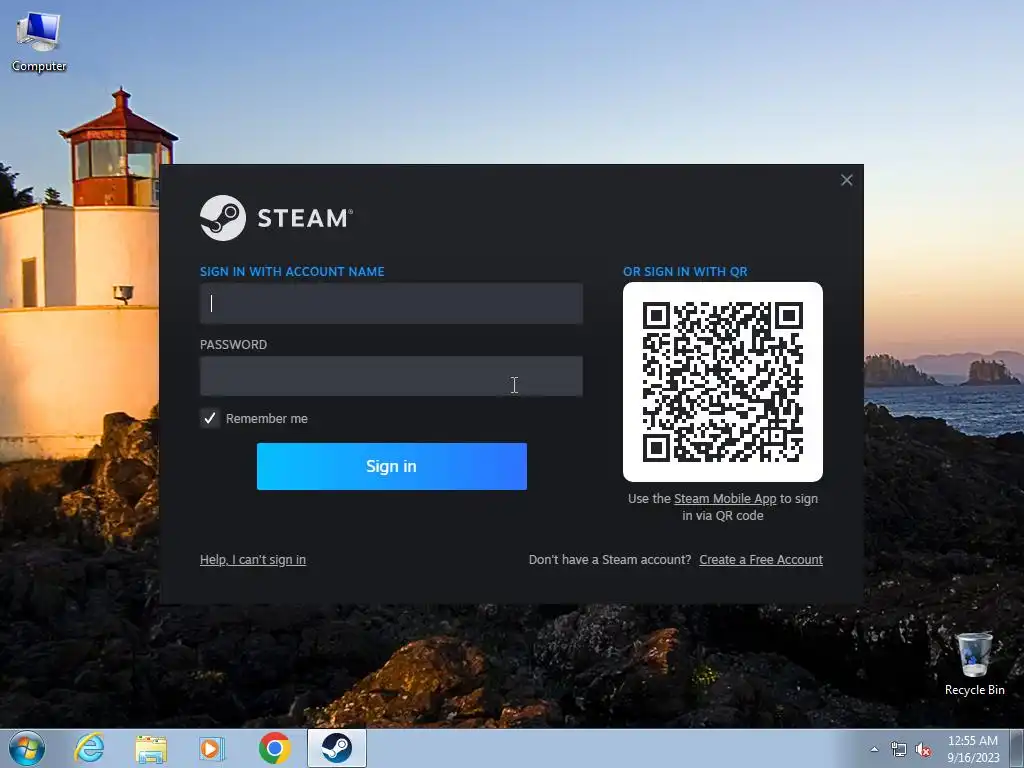Close the Steam sign-in dialog

click(x=846, y=180)
